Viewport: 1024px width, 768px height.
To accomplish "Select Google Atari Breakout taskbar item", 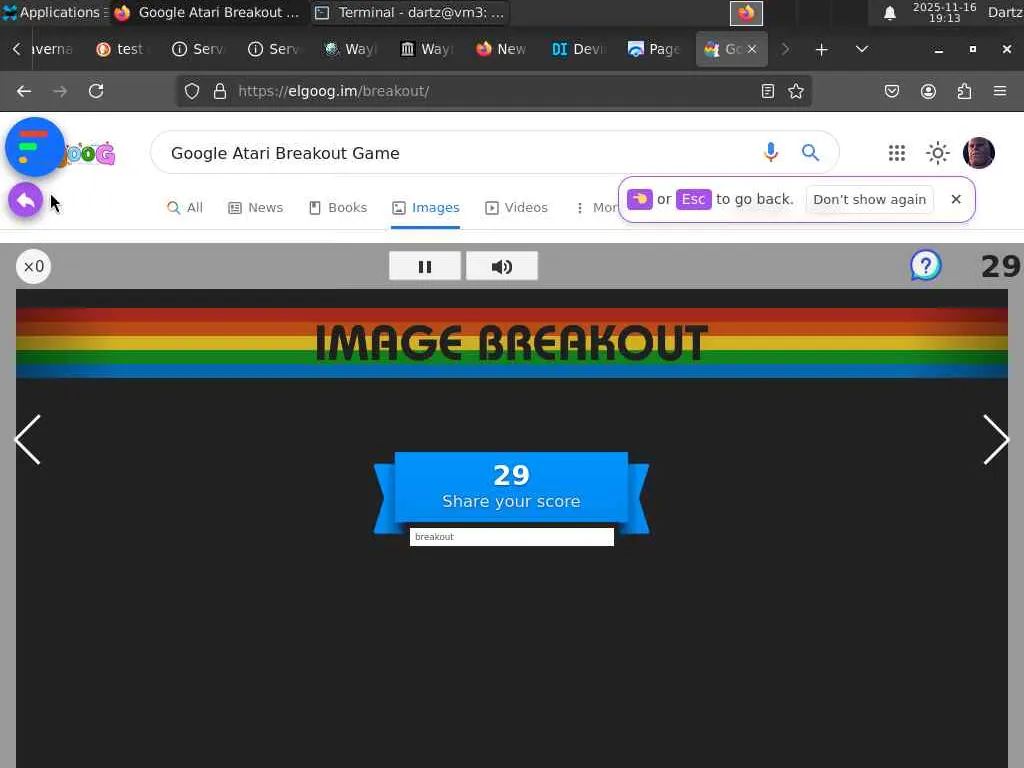I will (x=208, y=12).
